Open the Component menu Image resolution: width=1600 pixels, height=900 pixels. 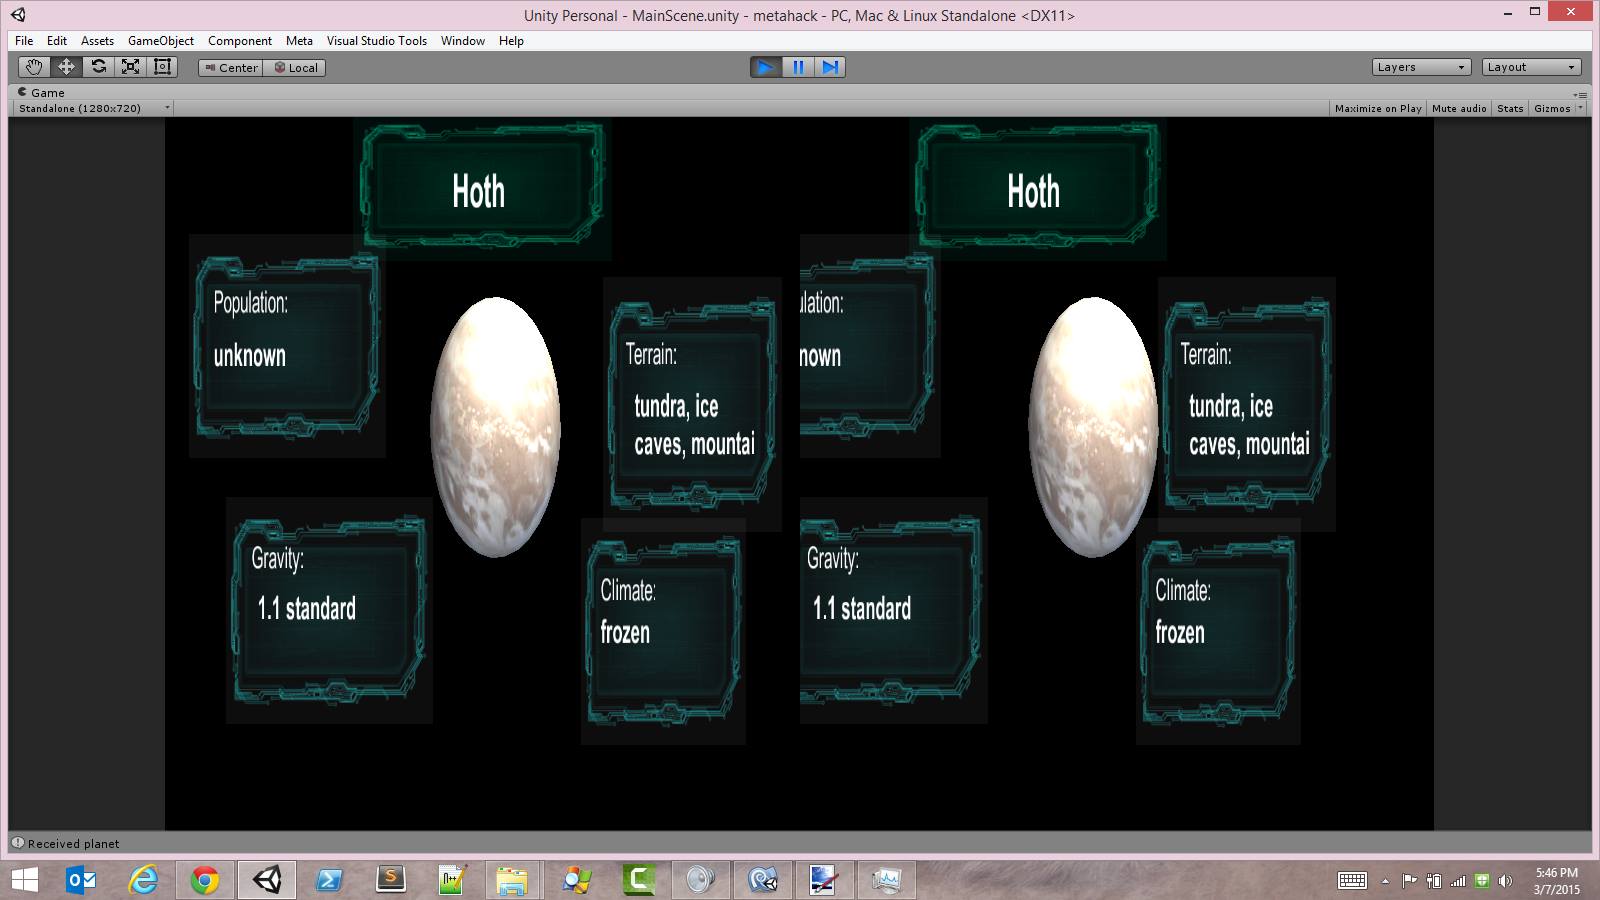coord(240,41)
